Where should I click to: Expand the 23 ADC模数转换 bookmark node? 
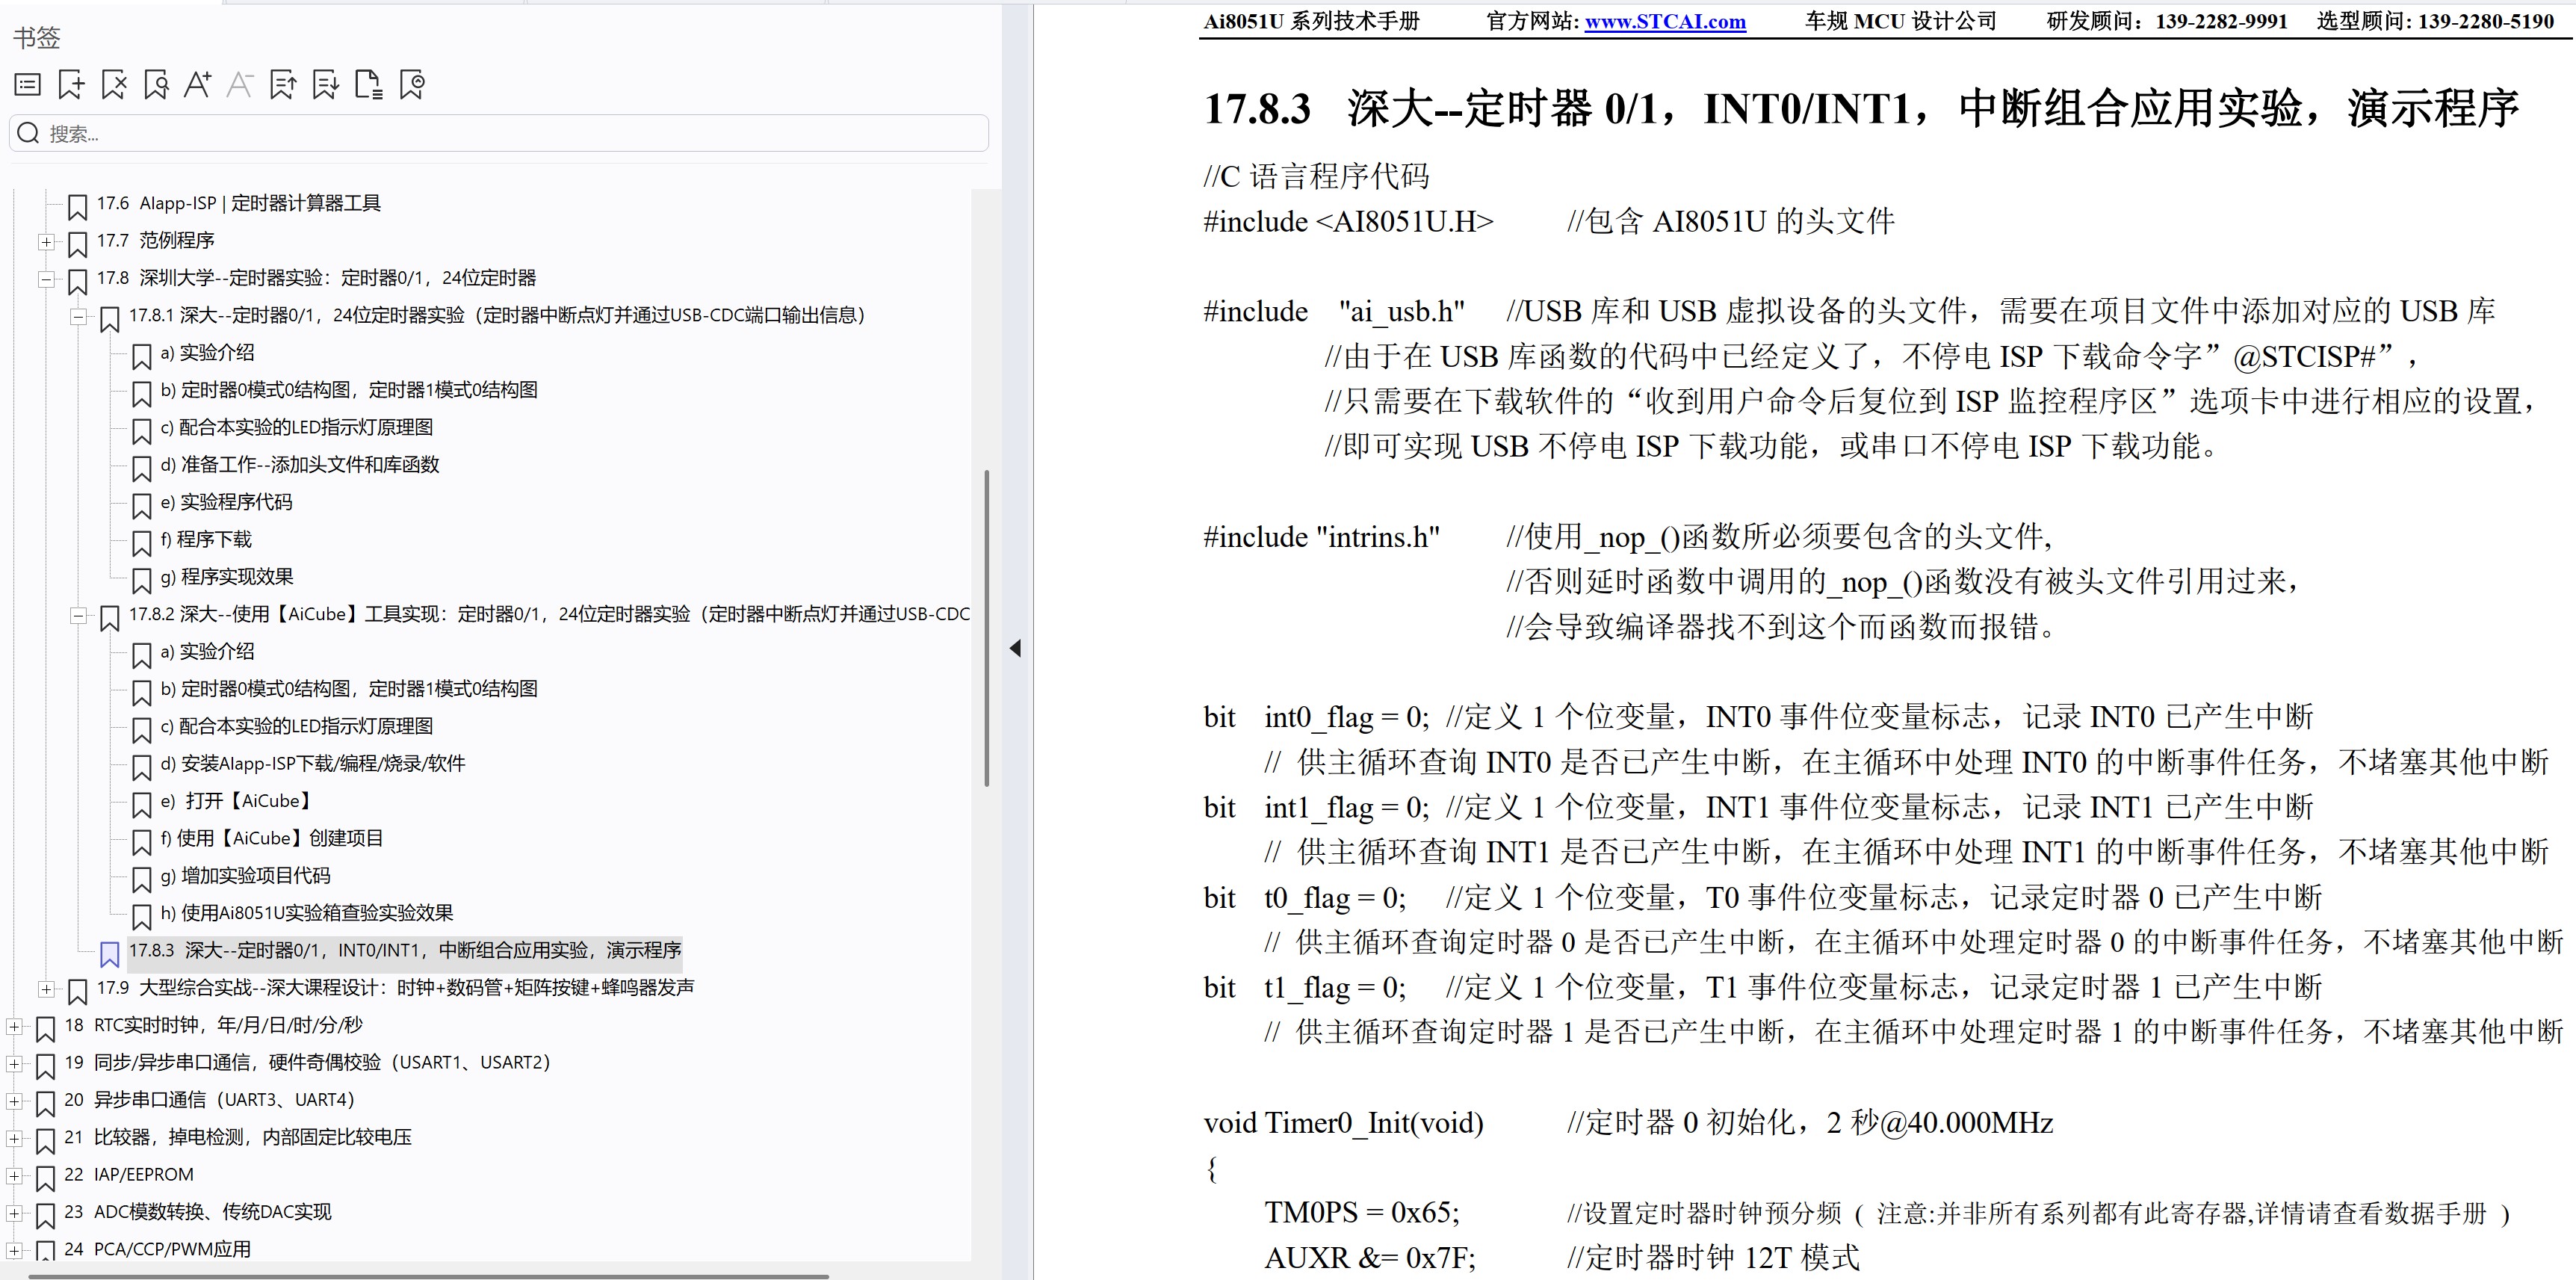14,1213
